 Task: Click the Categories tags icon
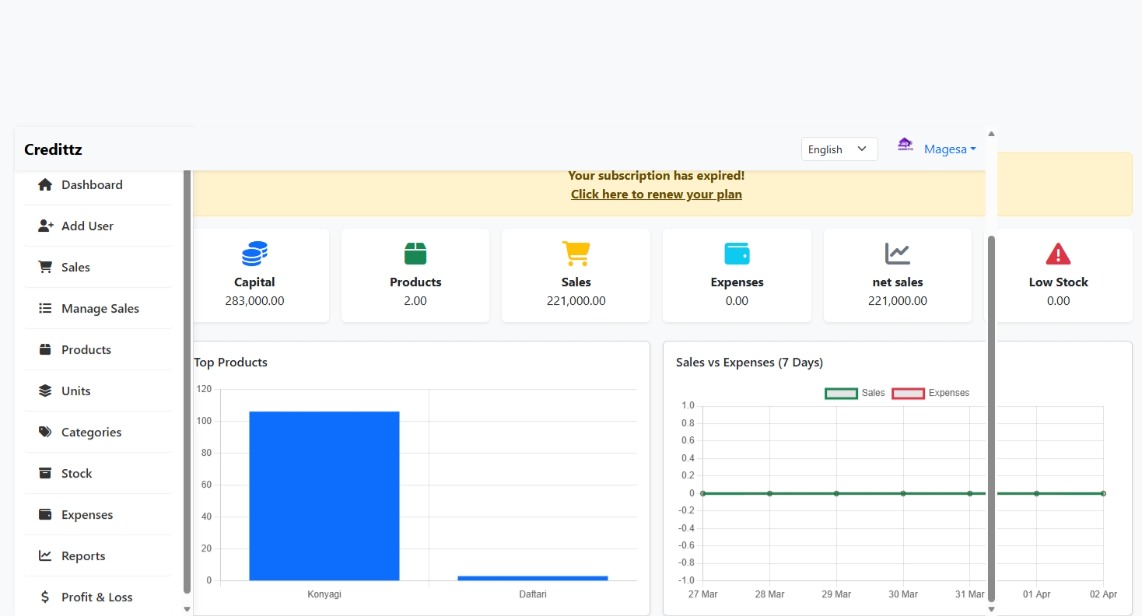(x=45, y=432)
